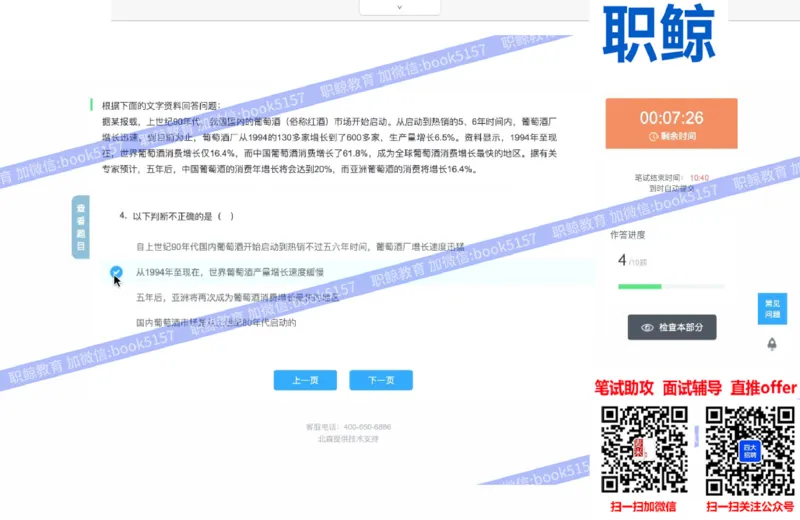Click the QR code labeled 扫一扫关注公众号
The height and width of the screenshot is (520, 800).
pyautogui.click(x=750, y=451)
